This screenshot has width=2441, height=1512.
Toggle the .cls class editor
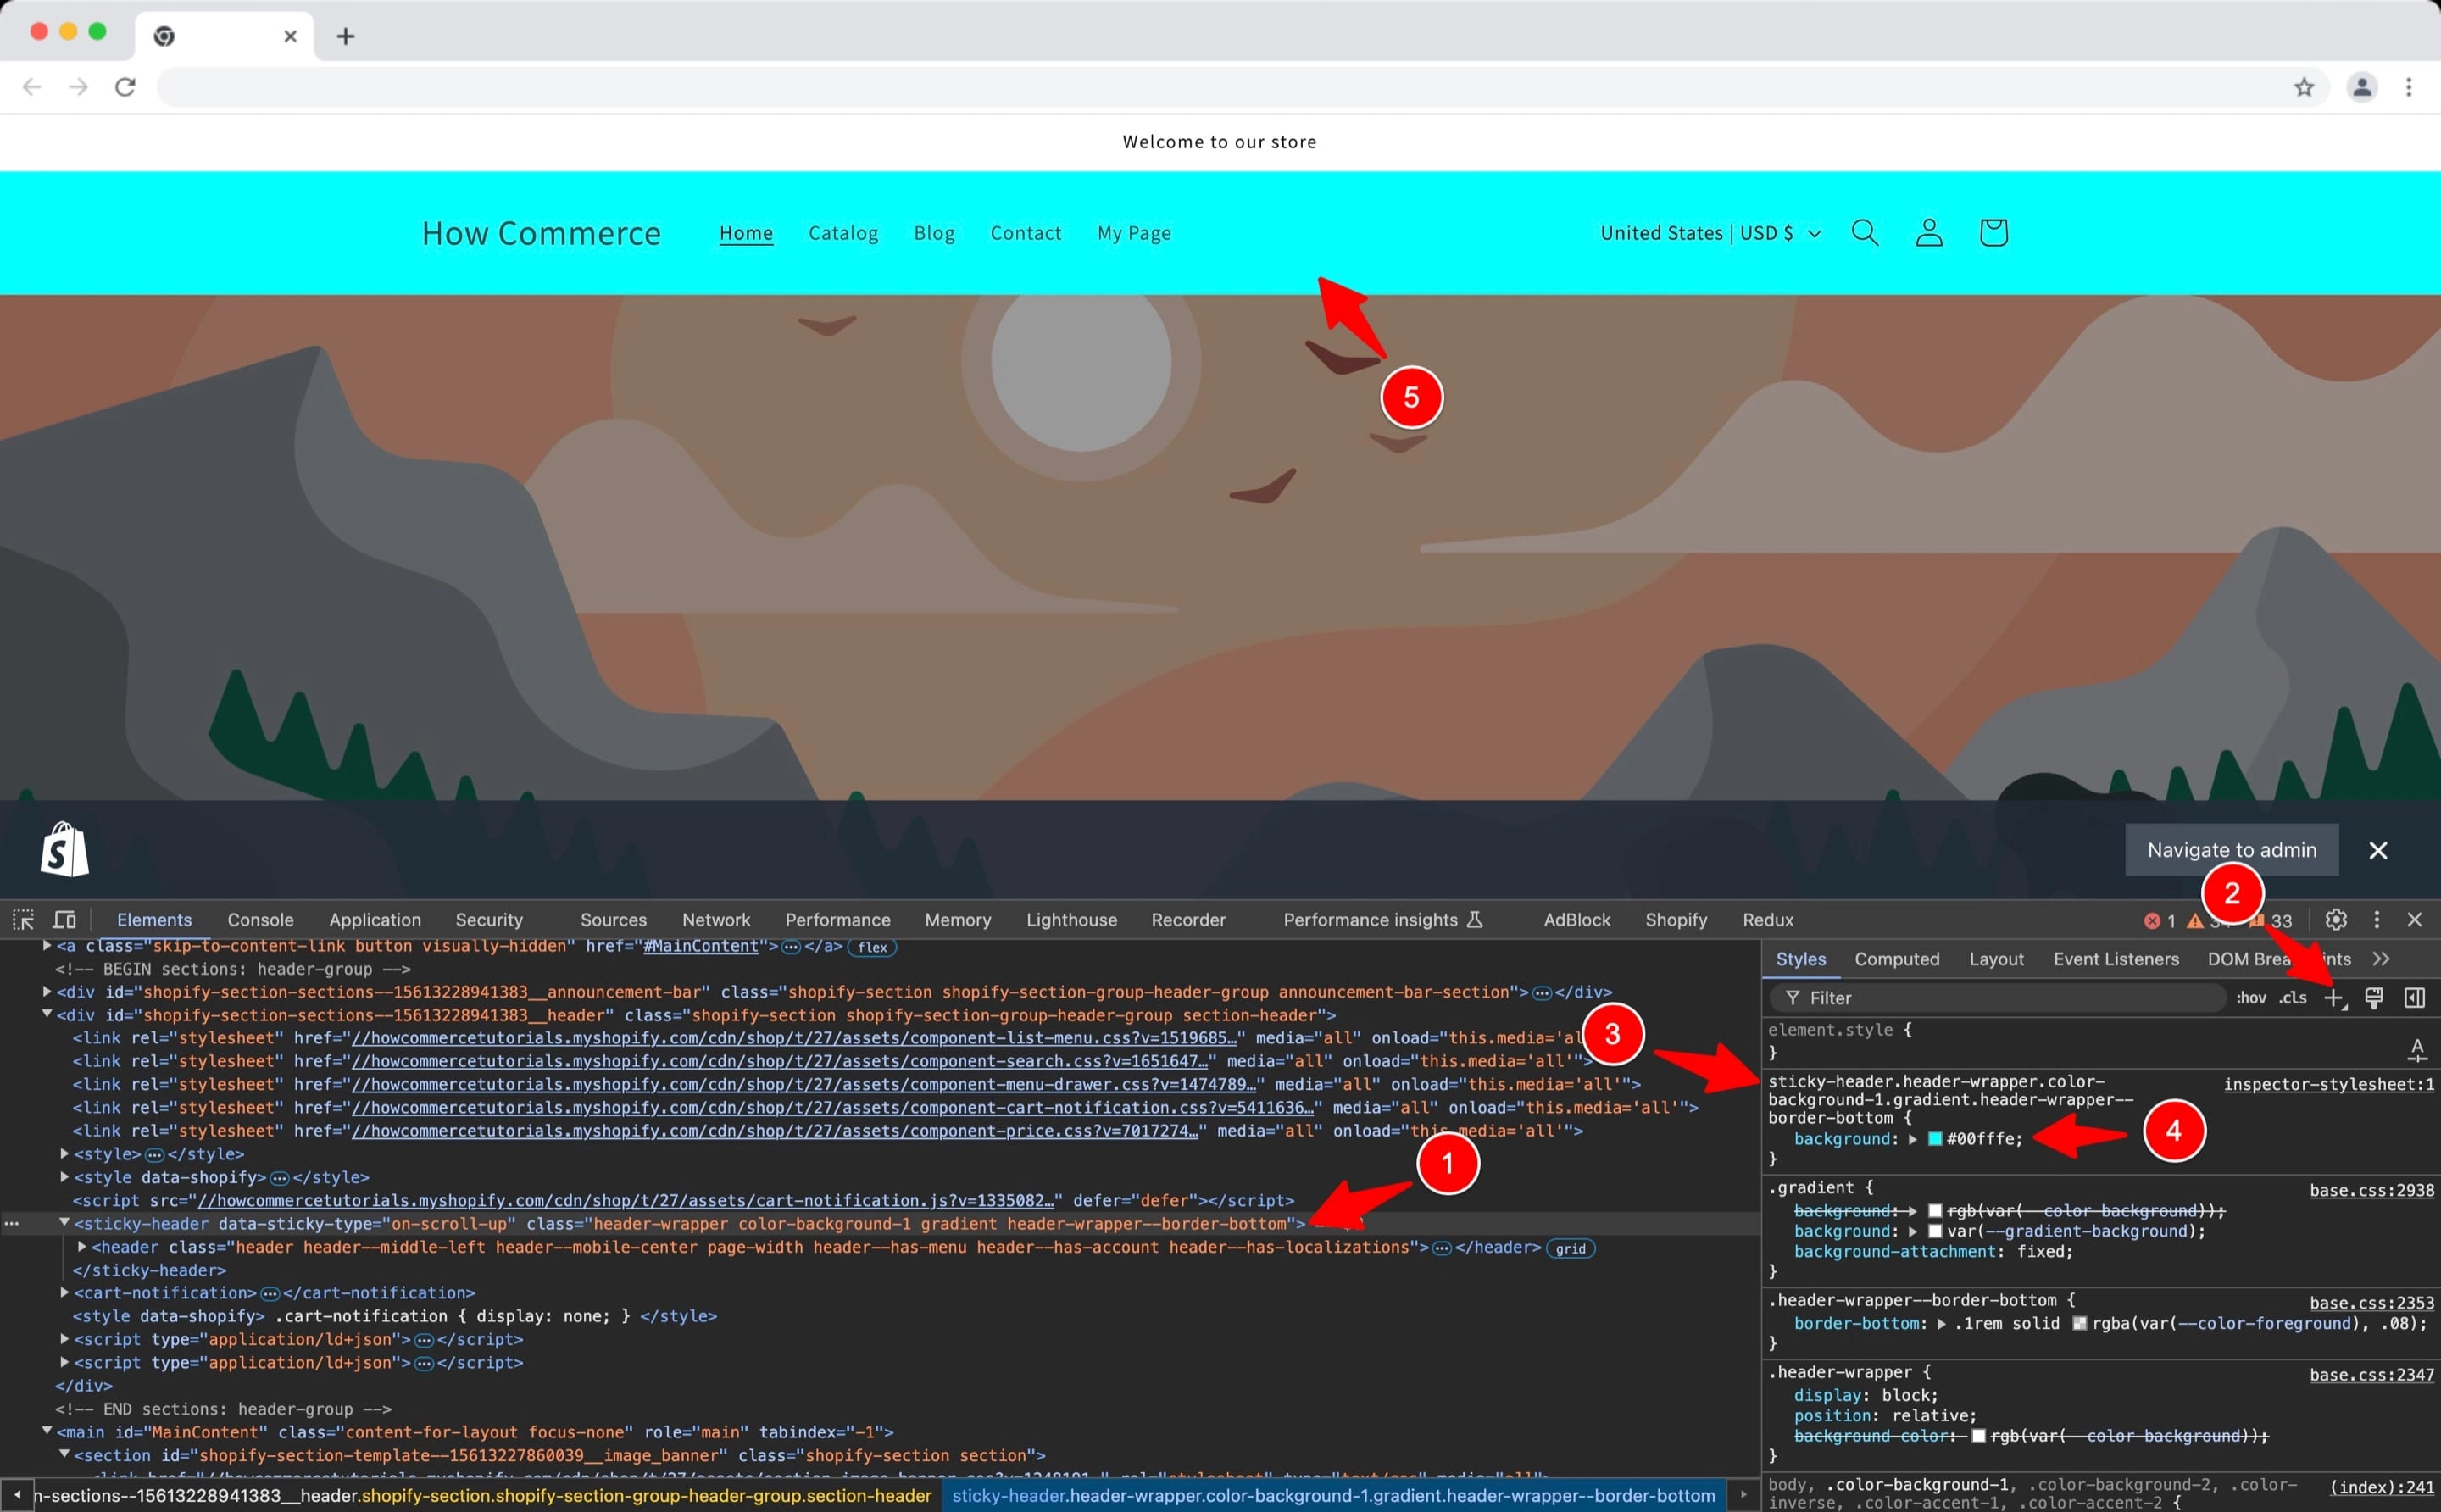point(2293,998)
